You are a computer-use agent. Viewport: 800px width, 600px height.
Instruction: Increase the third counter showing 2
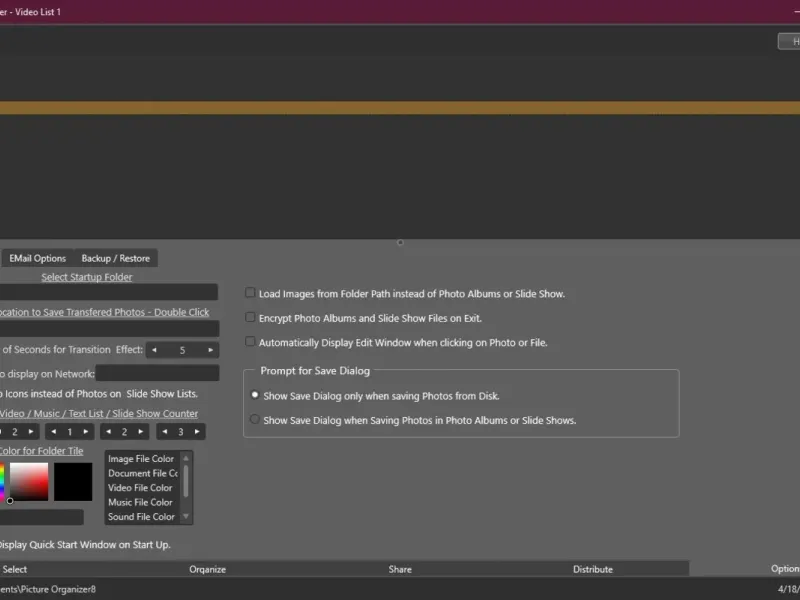coord(141,432)
